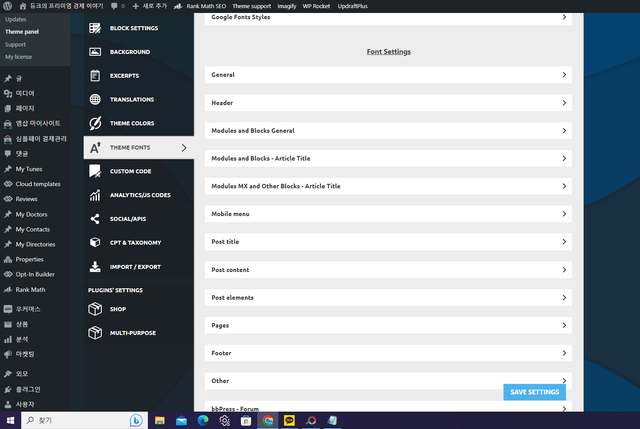Expand the Footer font section
This screenshot has width=640, height=429.
tap(388, 353)
